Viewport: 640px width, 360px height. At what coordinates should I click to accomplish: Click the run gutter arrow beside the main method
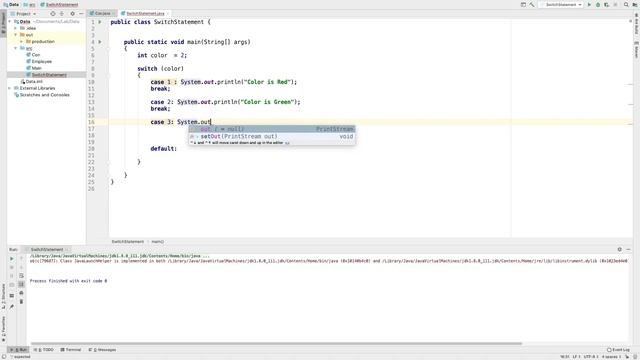(100, 42)
